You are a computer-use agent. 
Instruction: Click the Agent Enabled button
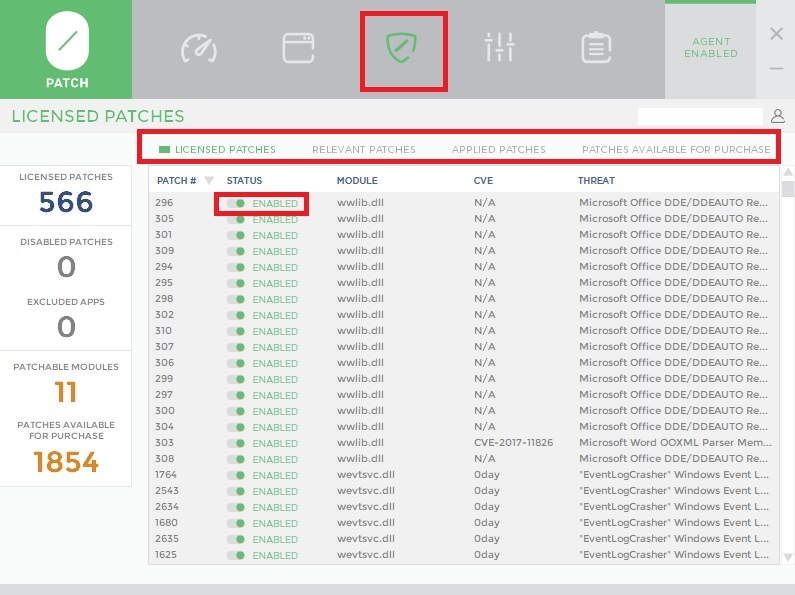pos(711,48)
